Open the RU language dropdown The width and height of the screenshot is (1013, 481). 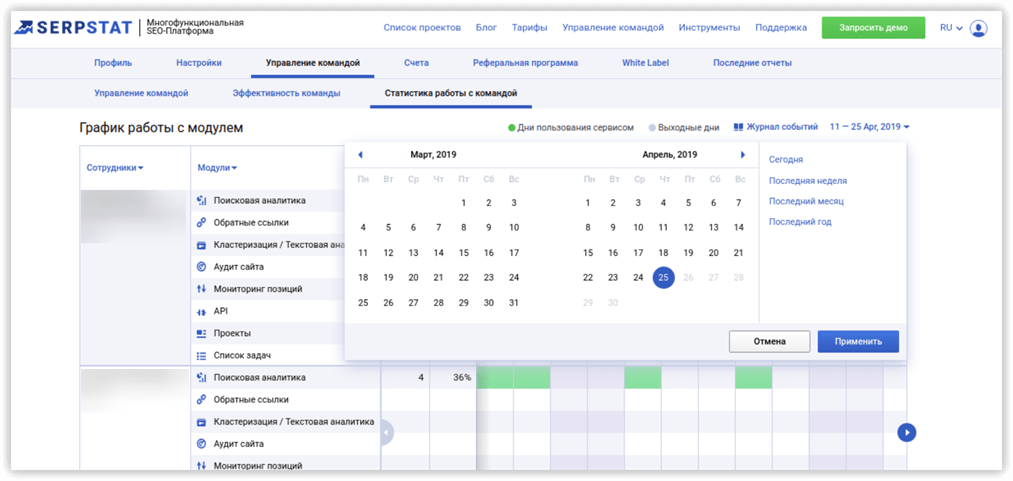tap(951, 28)
